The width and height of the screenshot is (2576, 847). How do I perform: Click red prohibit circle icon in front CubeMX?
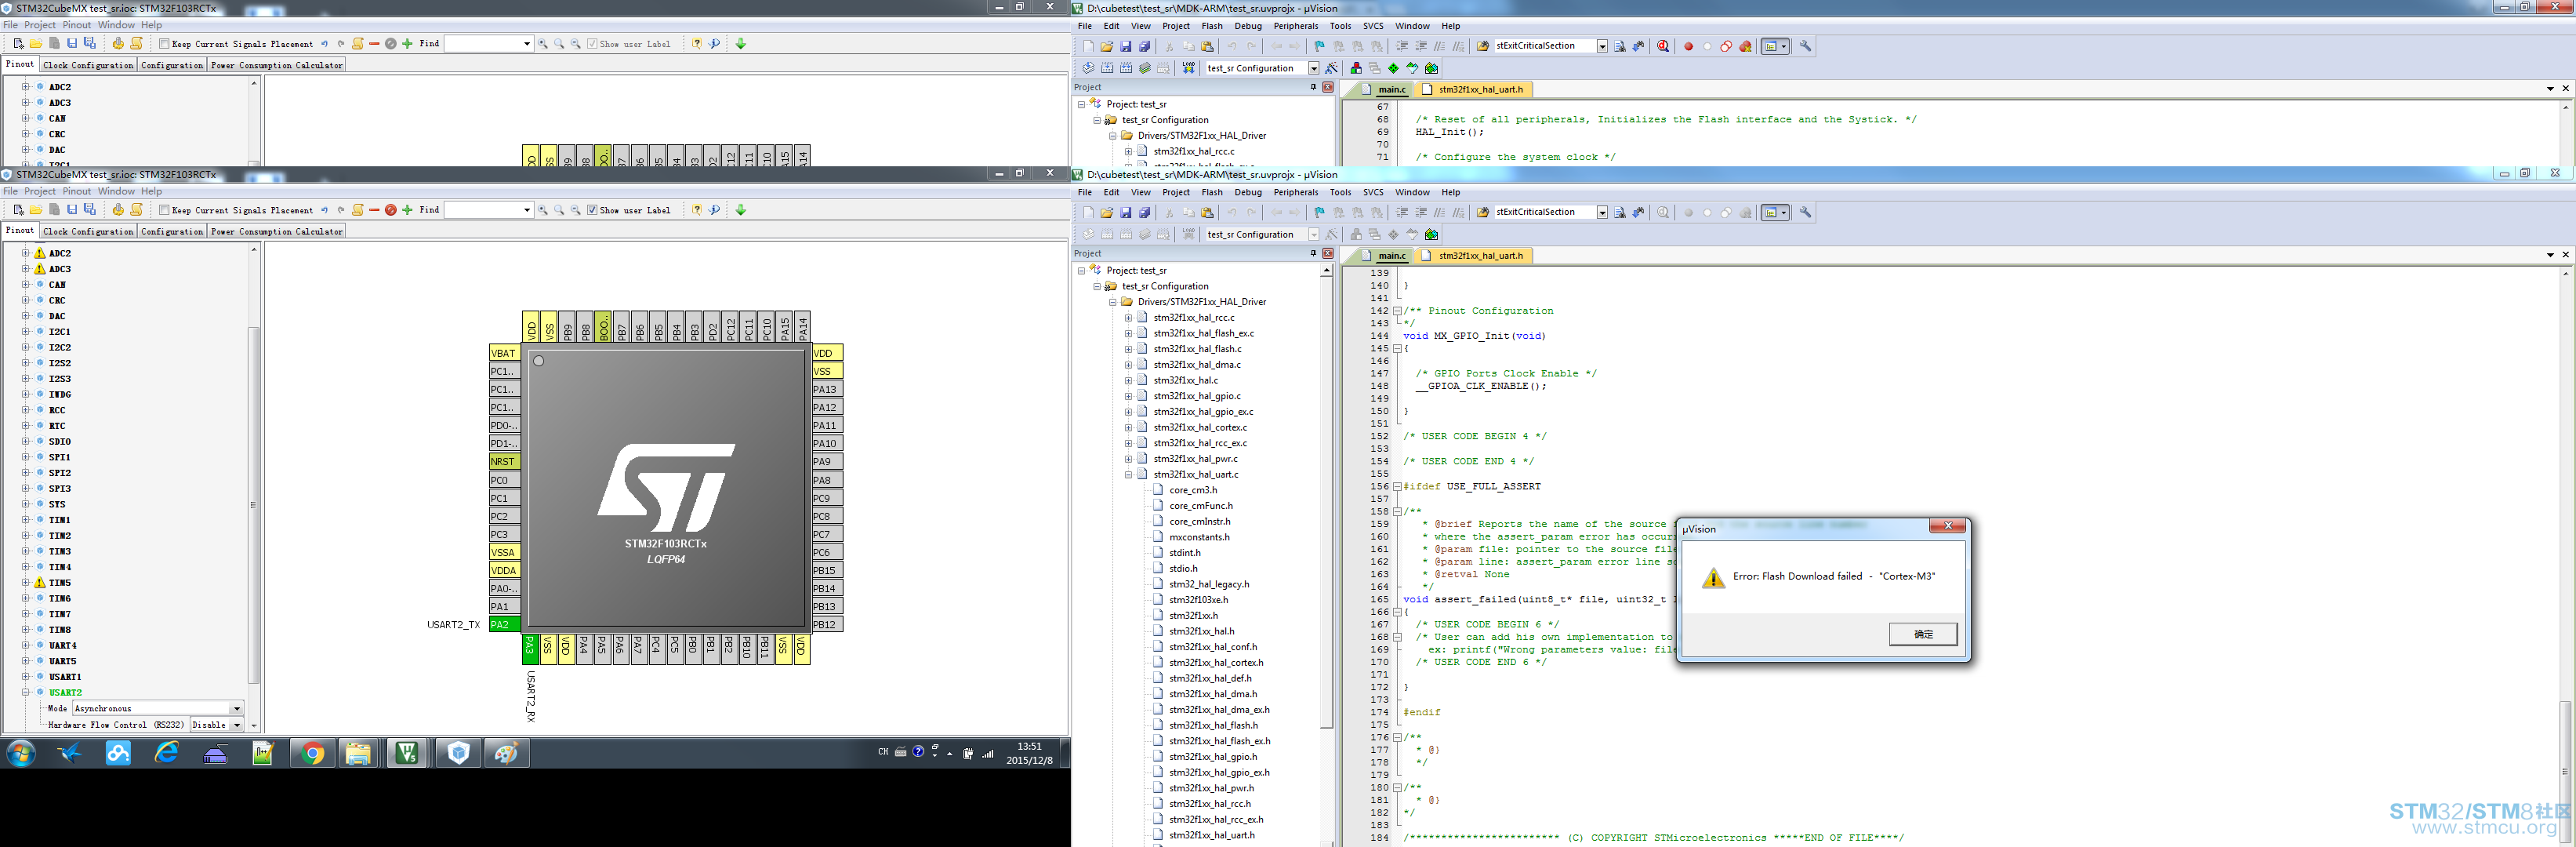point(391,210)
